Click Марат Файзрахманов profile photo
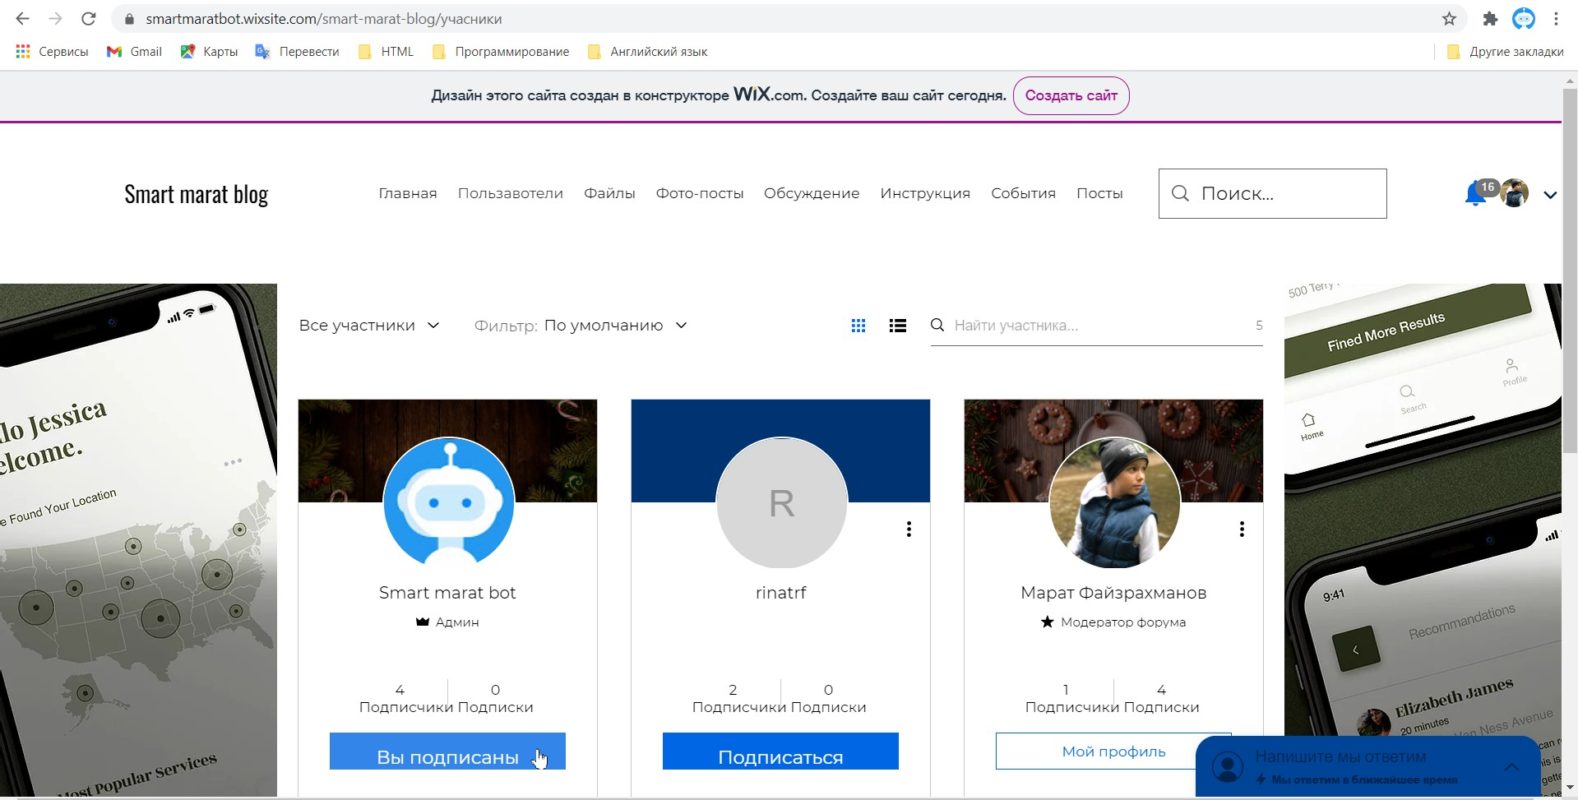The width and height of the screenshot is (1578, 800). click(1114, 502)
